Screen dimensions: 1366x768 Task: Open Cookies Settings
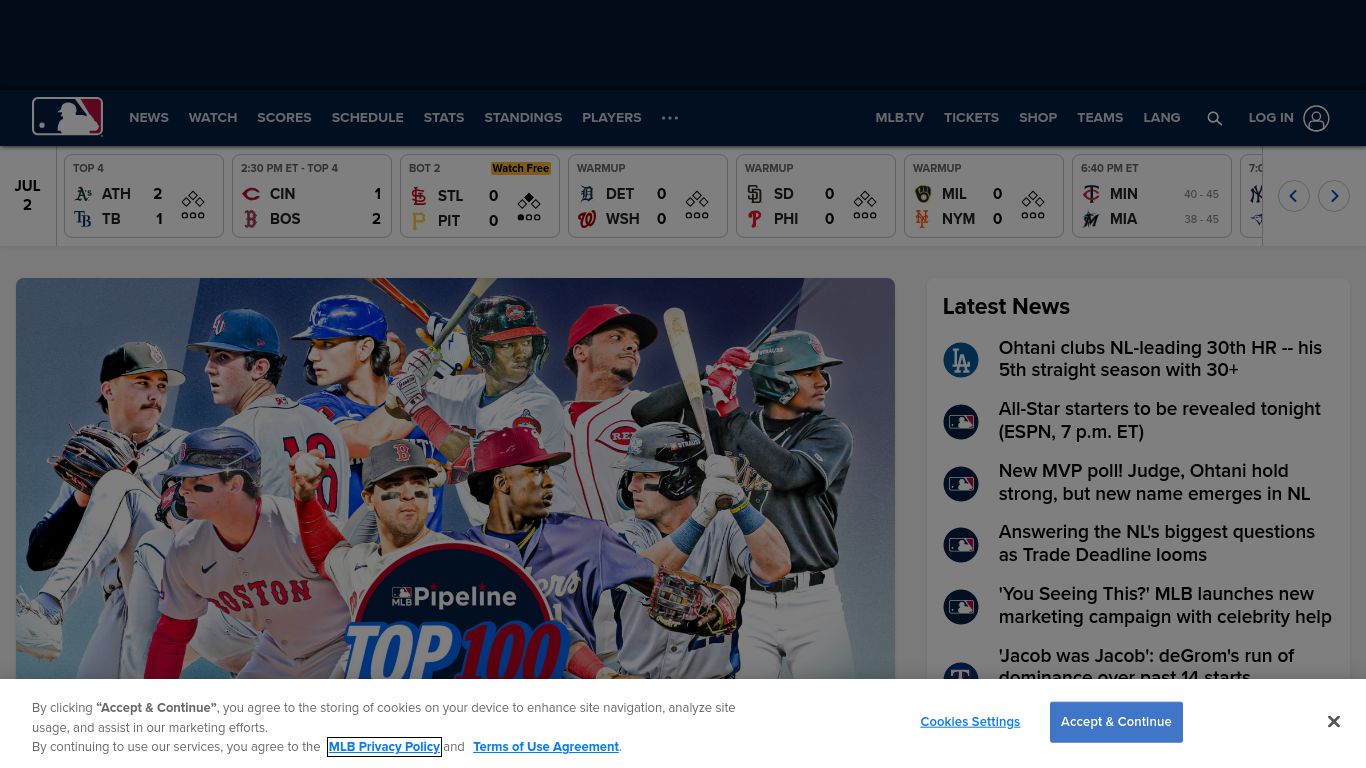point(970,722)
